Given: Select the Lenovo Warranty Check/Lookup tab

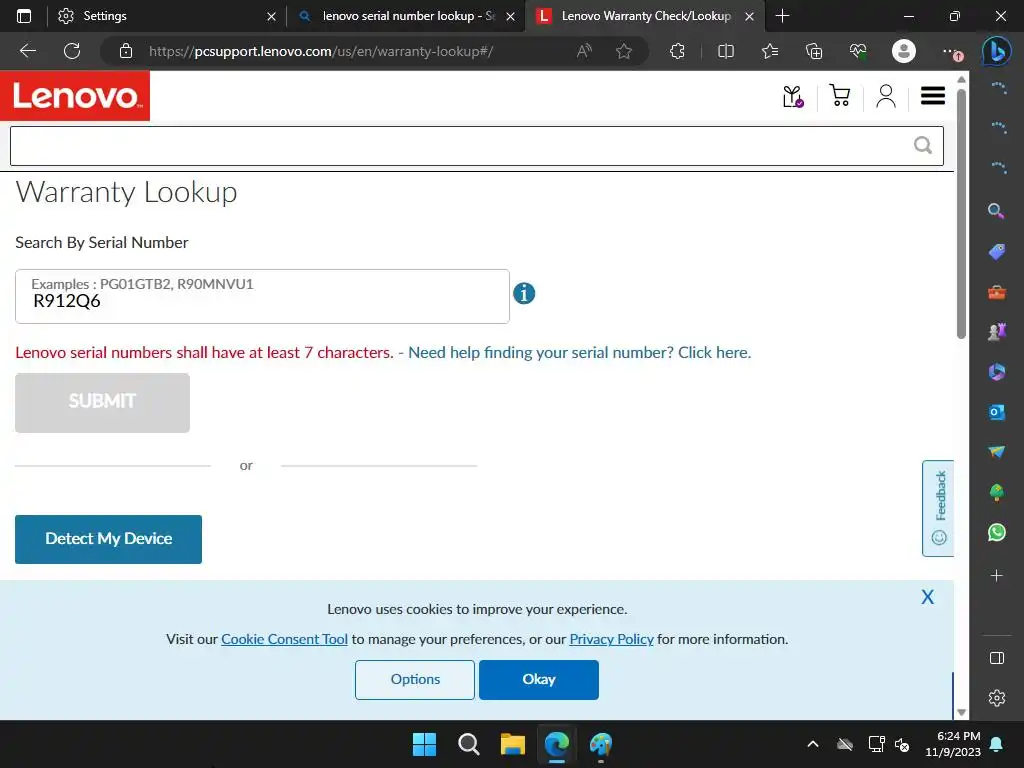Looking at the screenshot, I should [645, 16].
